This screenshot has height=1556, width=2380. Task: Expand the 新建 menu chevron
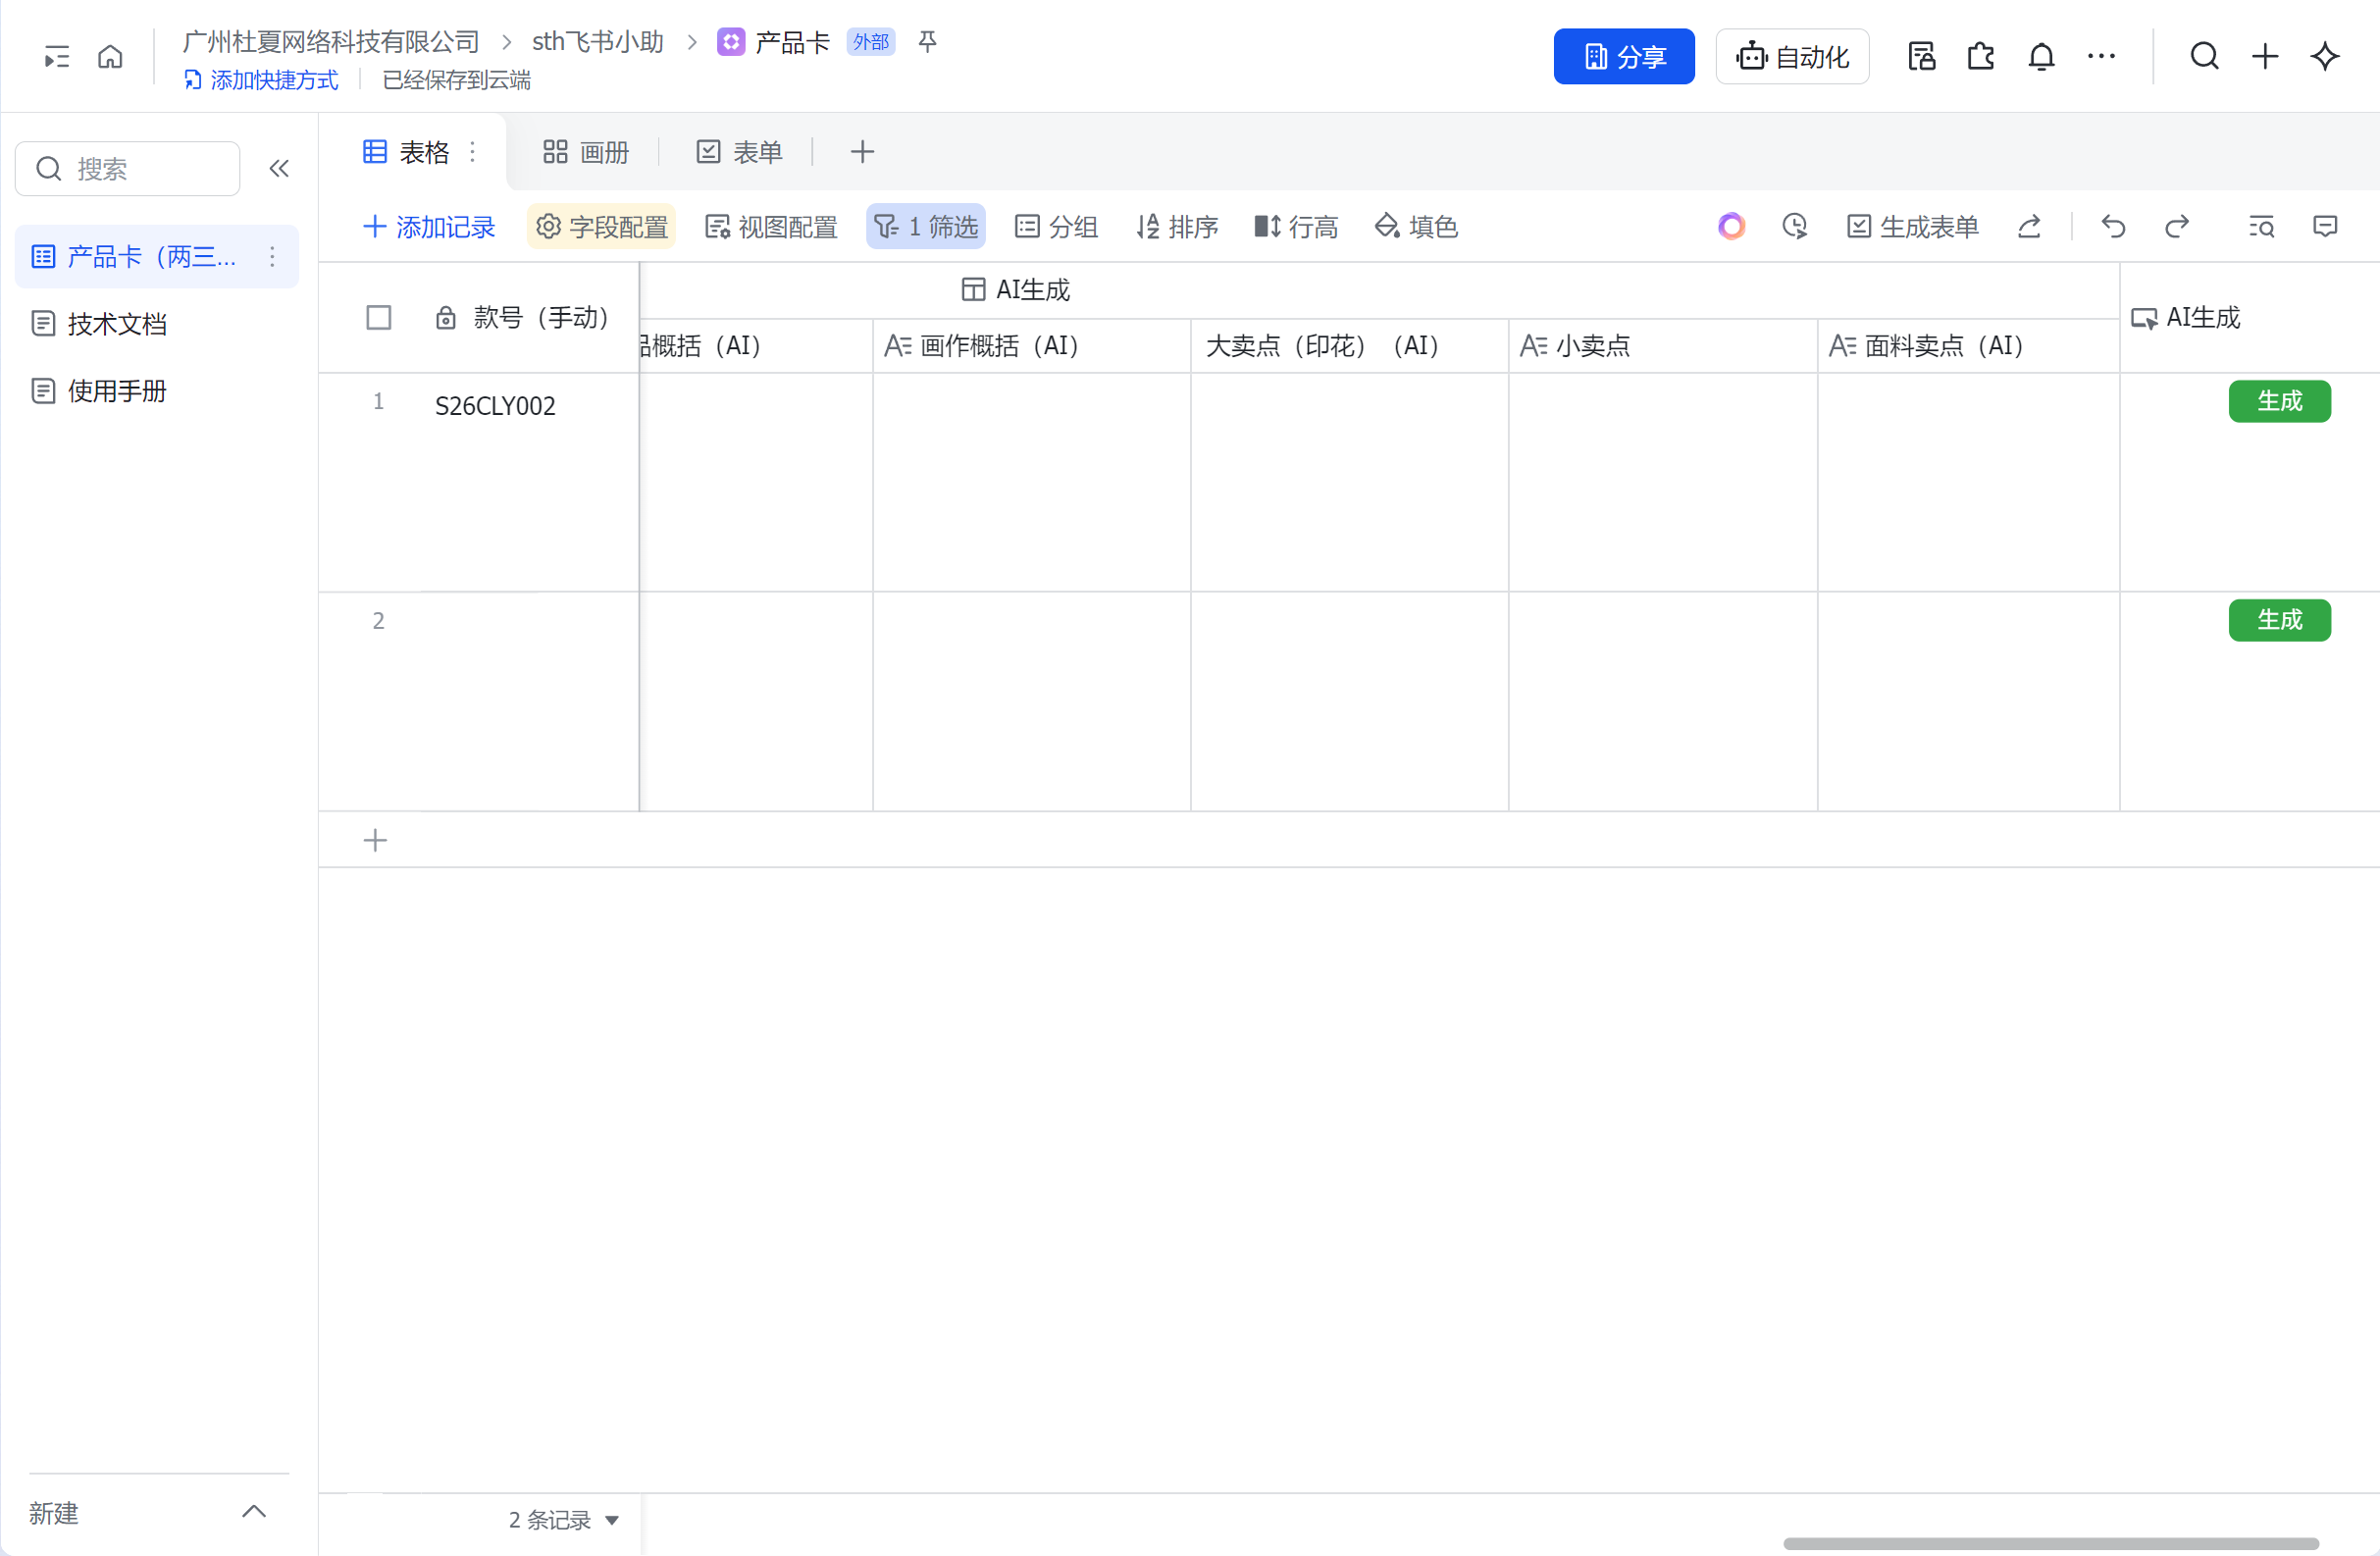coord(254,1512)
